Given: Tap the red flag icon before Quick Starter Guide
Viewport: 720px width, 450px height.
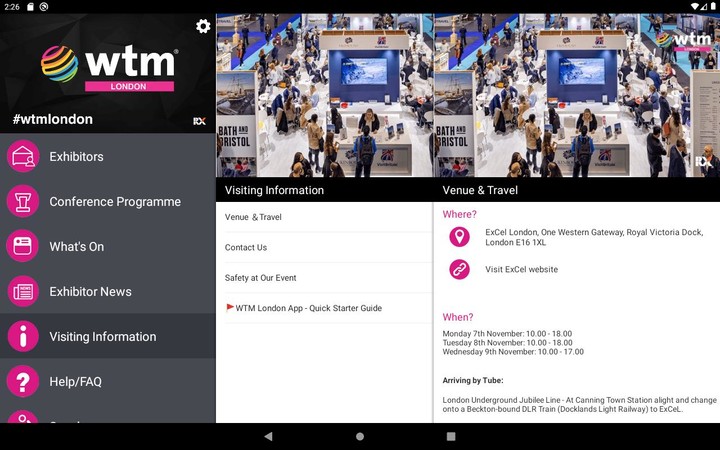Looking at the screenshot, I should 230,308.
